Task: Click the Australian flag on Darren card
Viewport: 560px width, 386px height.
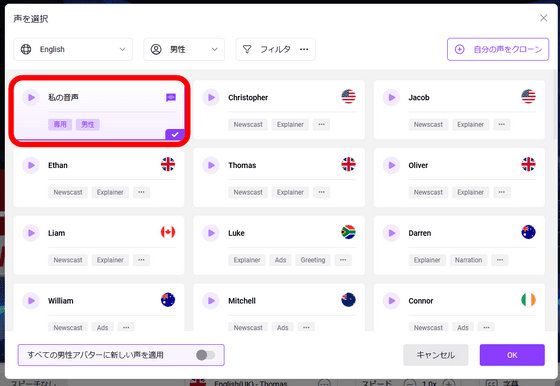Action: 528,232
